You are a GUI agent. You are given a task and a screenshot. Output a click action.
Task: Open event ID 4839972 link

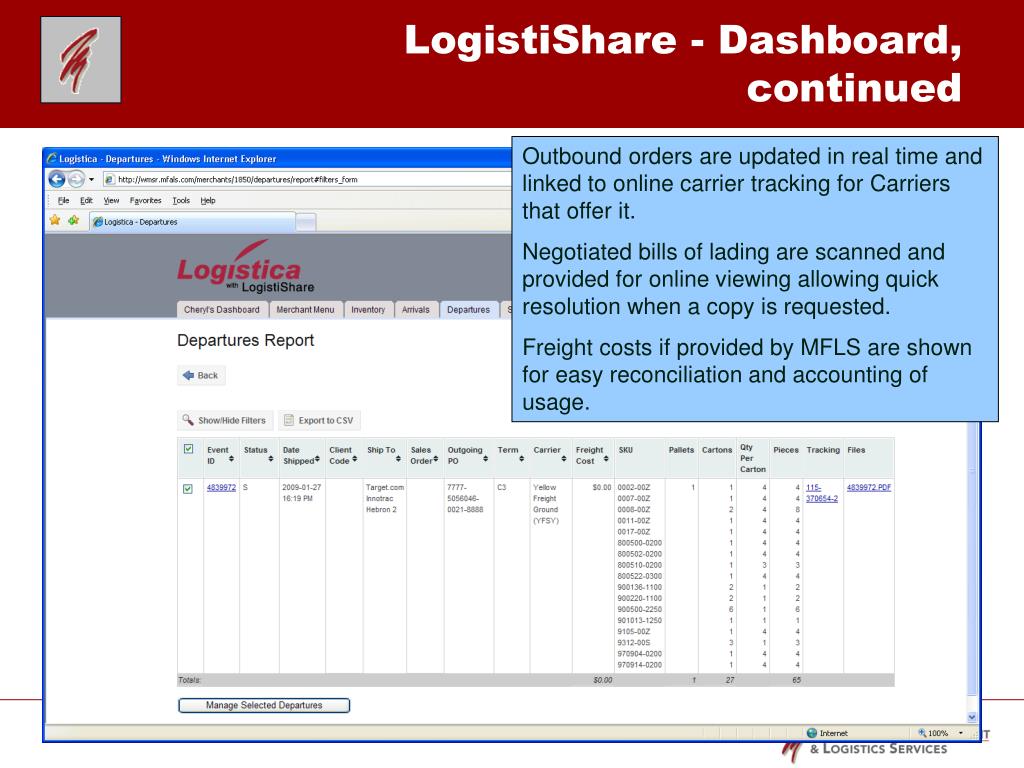coord(221,488)
